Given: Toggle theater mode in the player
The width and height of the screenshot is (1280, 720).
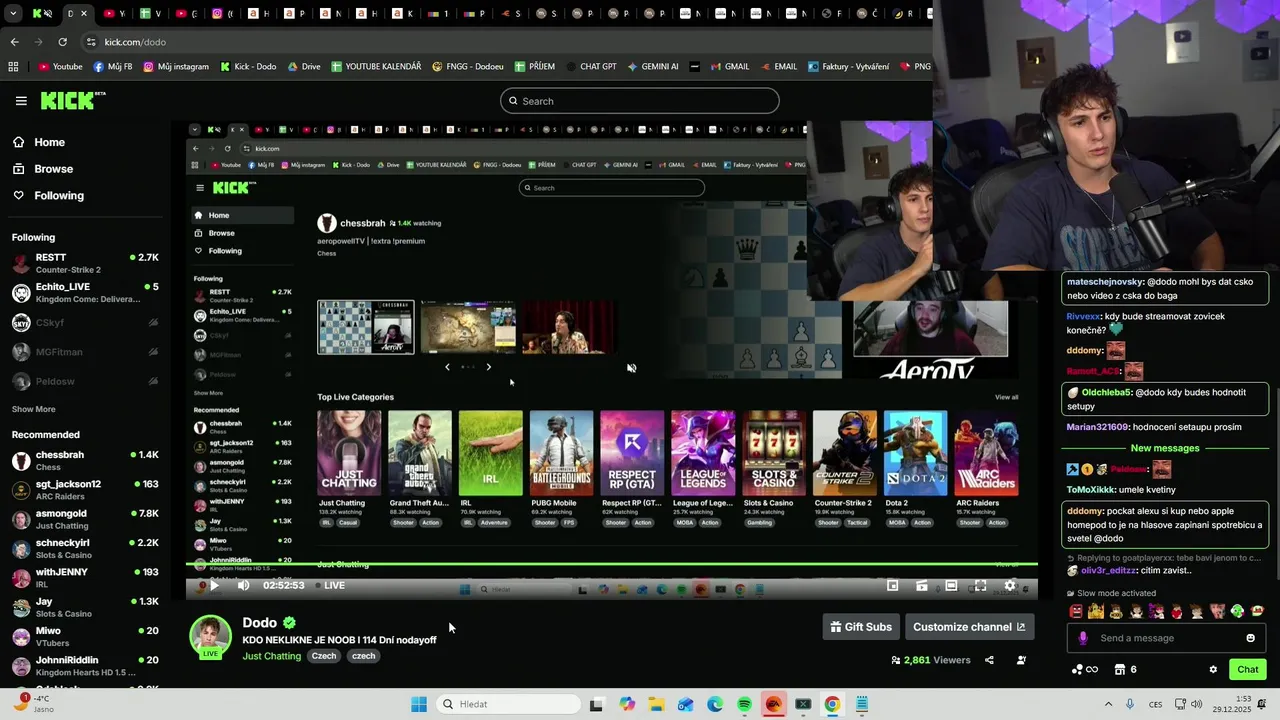Looking at the screenshot, I should click(x=951, y=586).
